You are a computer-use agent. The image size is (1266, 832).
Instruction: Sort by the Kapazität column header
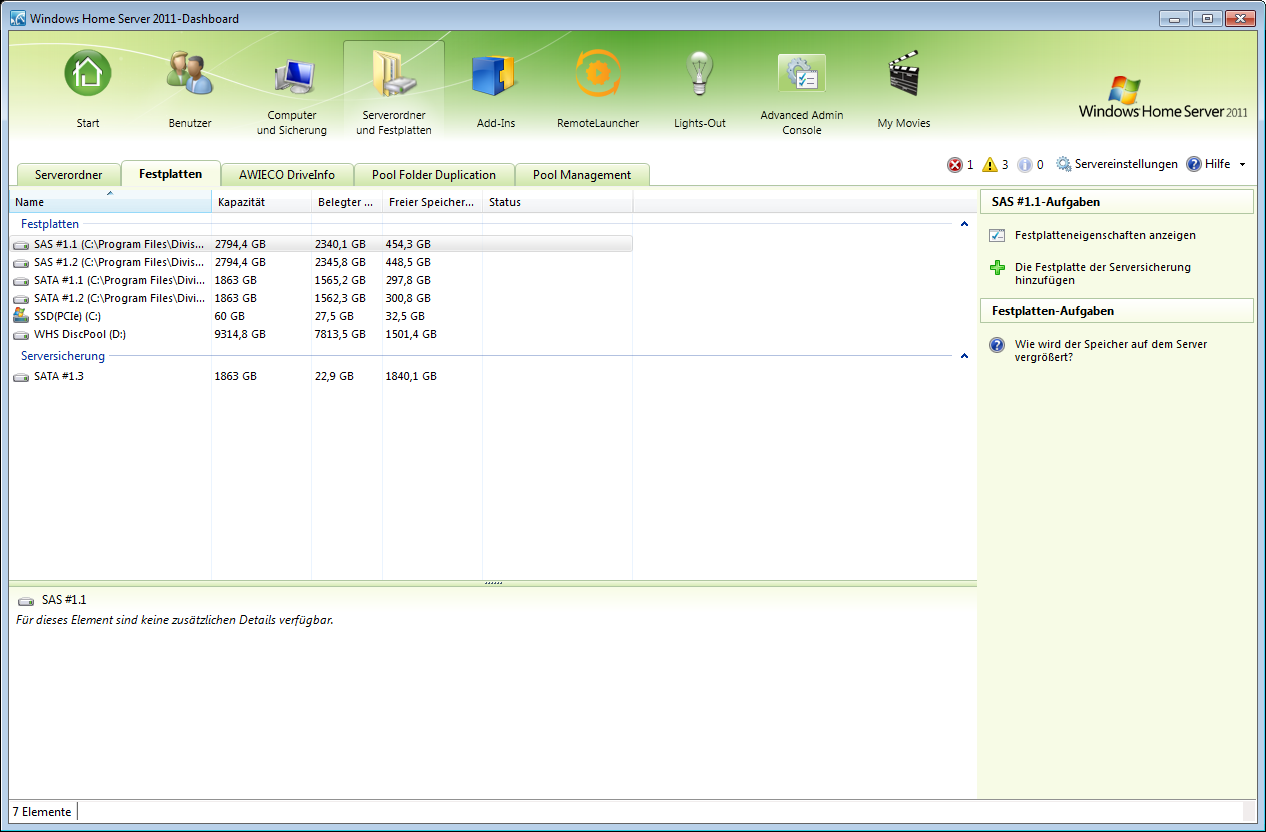tap(262, 202)
